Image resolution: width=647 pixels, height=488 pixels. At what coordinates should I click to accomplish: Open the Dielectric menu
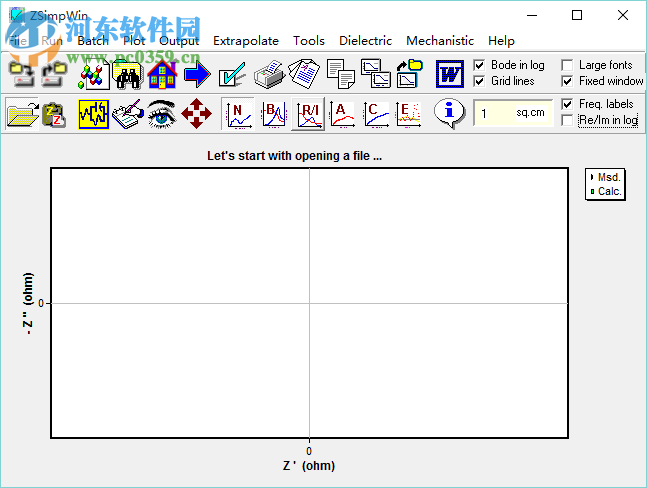coord(365,41)
